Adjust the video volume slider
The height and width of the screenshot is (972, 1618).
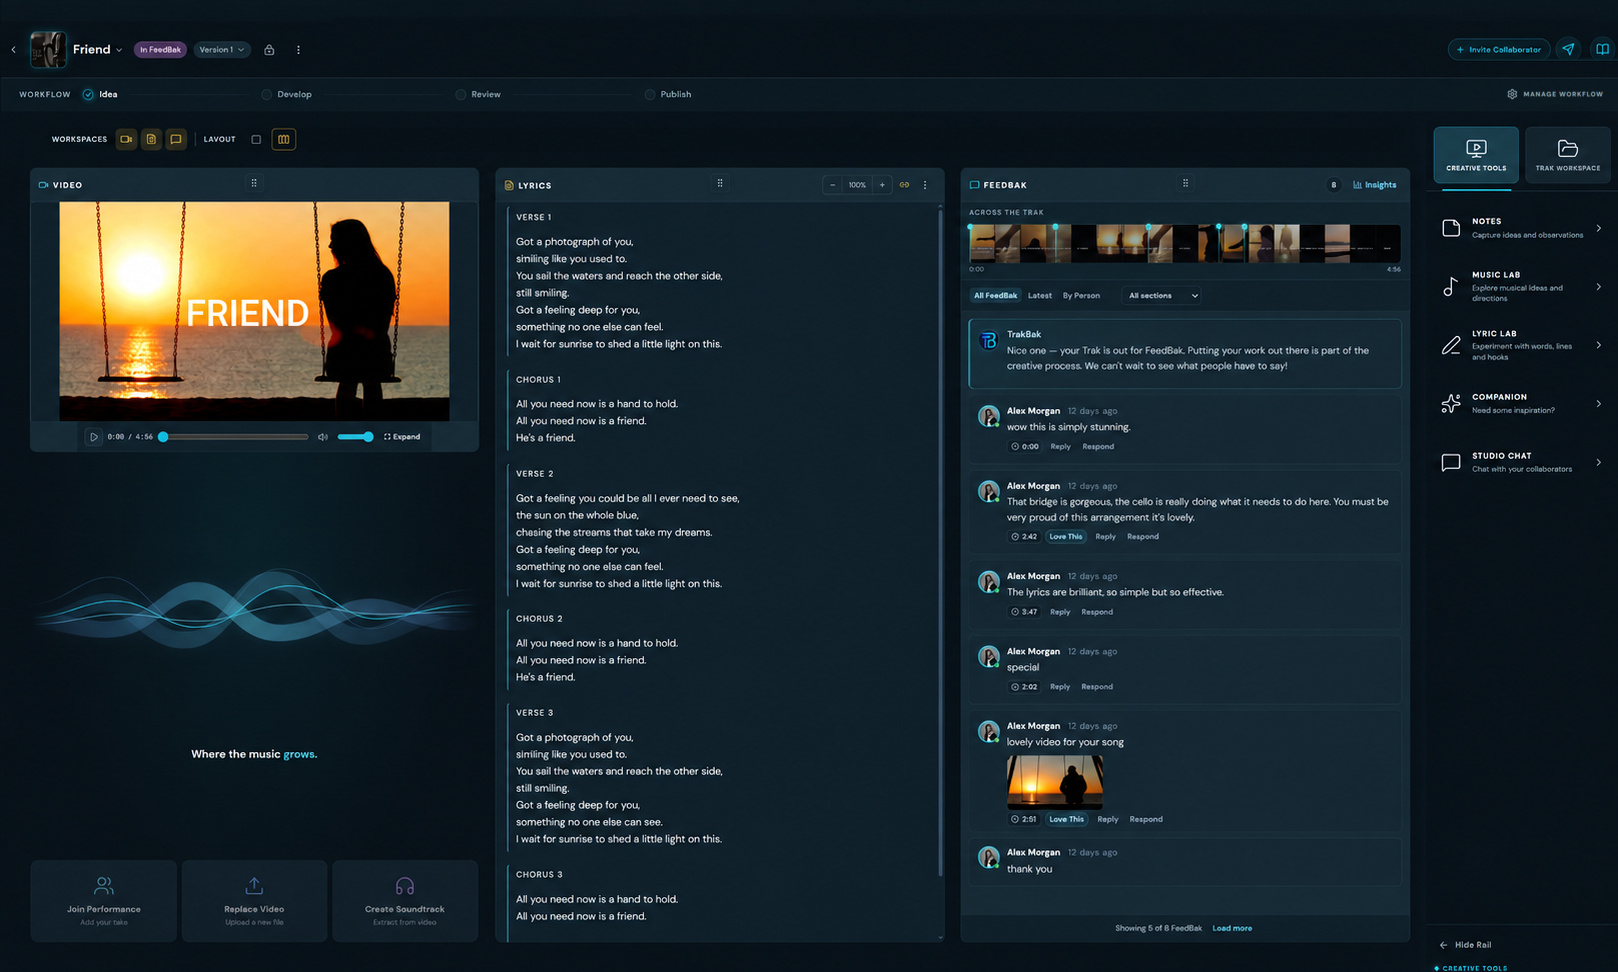[x=355, y=437]
